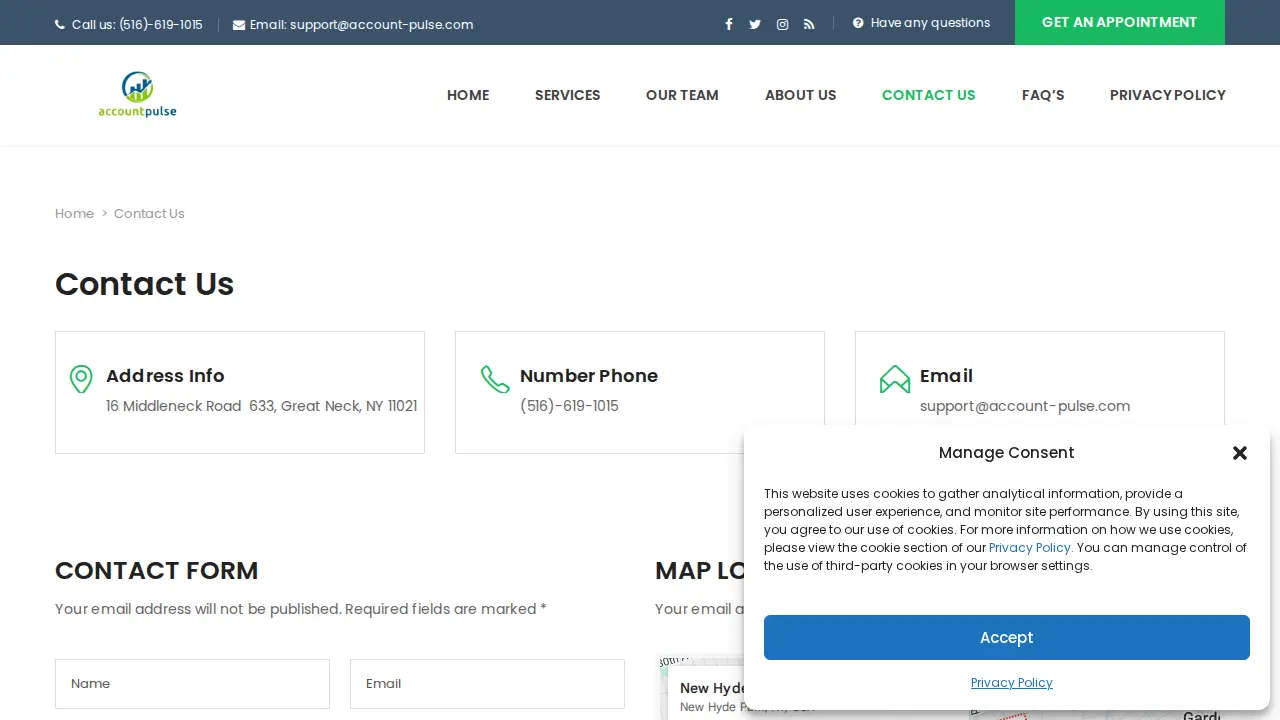The width and height of the screenshot is (1280, 720).
Task: Go to the Home menu item
Action: click(468, 95)
